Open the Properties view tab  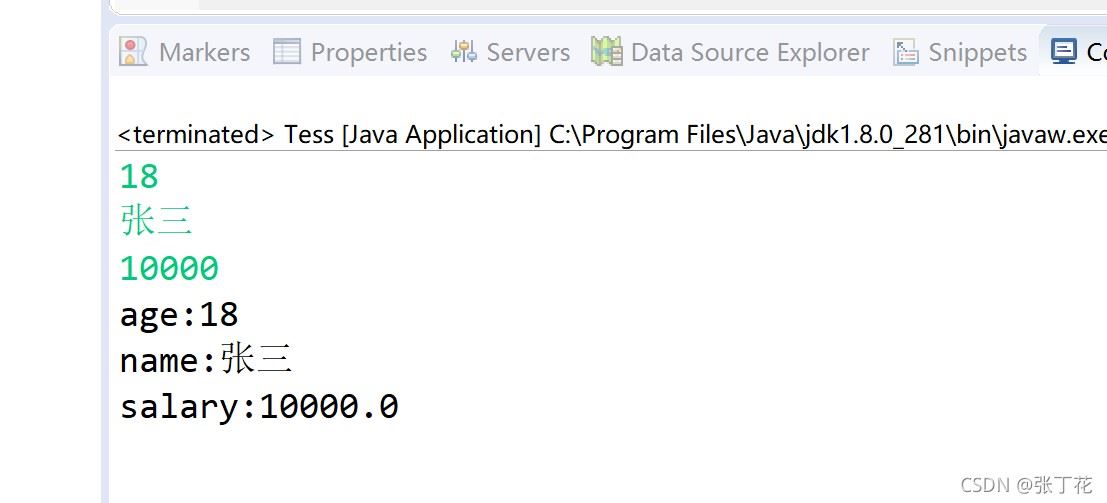pyautogui.click(x=368, y=52)
